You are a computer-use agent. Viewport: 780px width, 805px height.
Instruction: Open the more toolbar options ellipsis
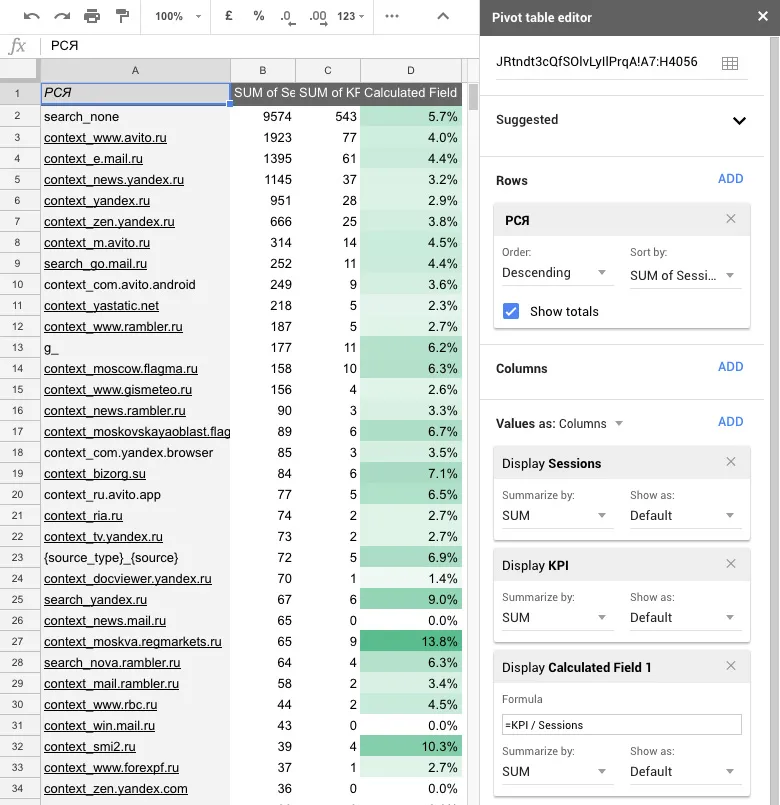coord(392,16)
